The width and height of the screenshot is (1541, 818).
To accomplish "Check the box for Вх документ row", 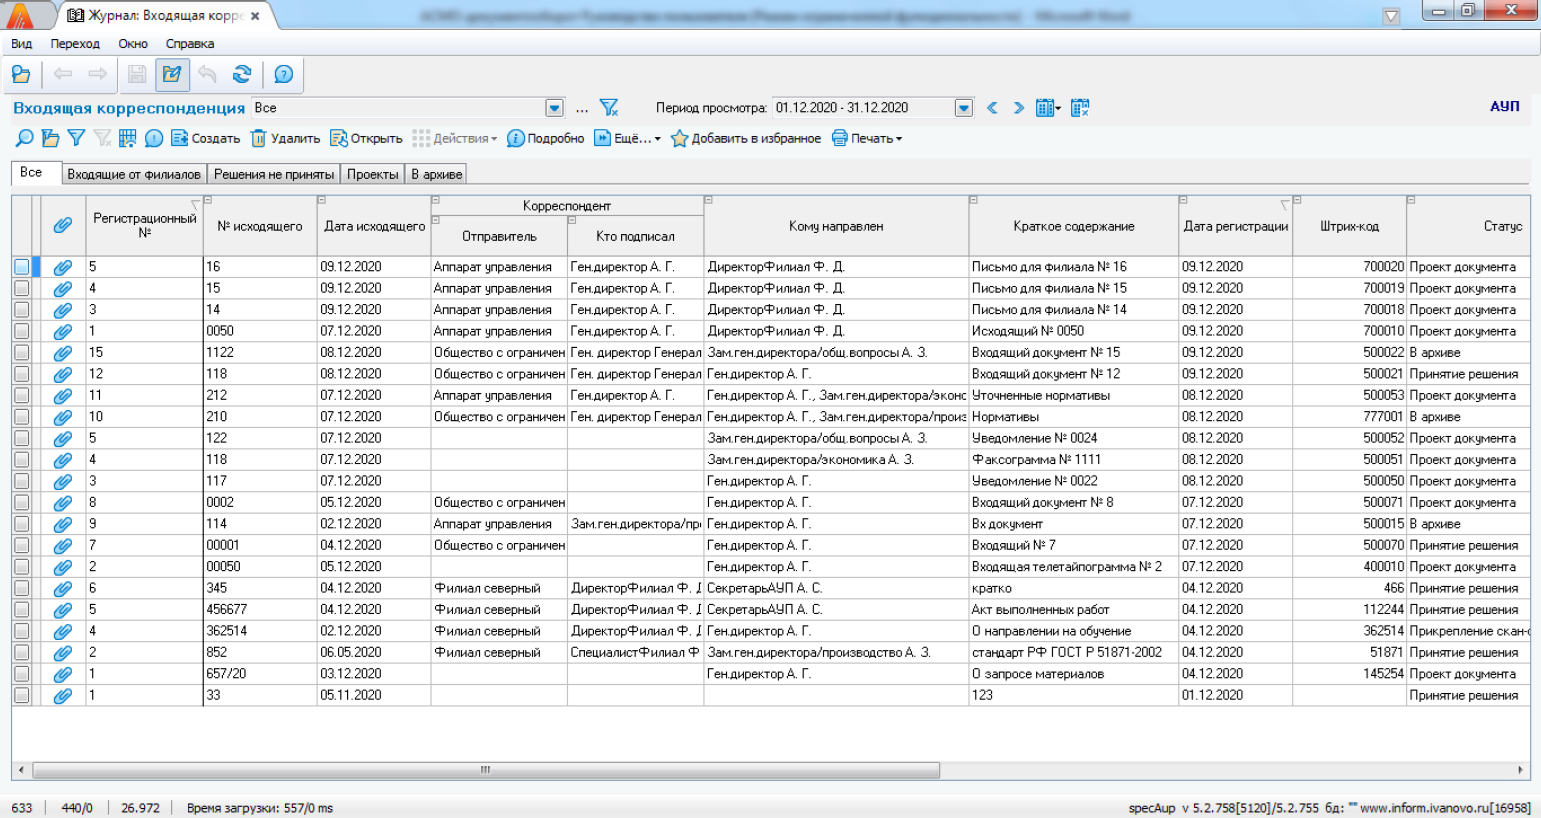I will pos(21,524).
